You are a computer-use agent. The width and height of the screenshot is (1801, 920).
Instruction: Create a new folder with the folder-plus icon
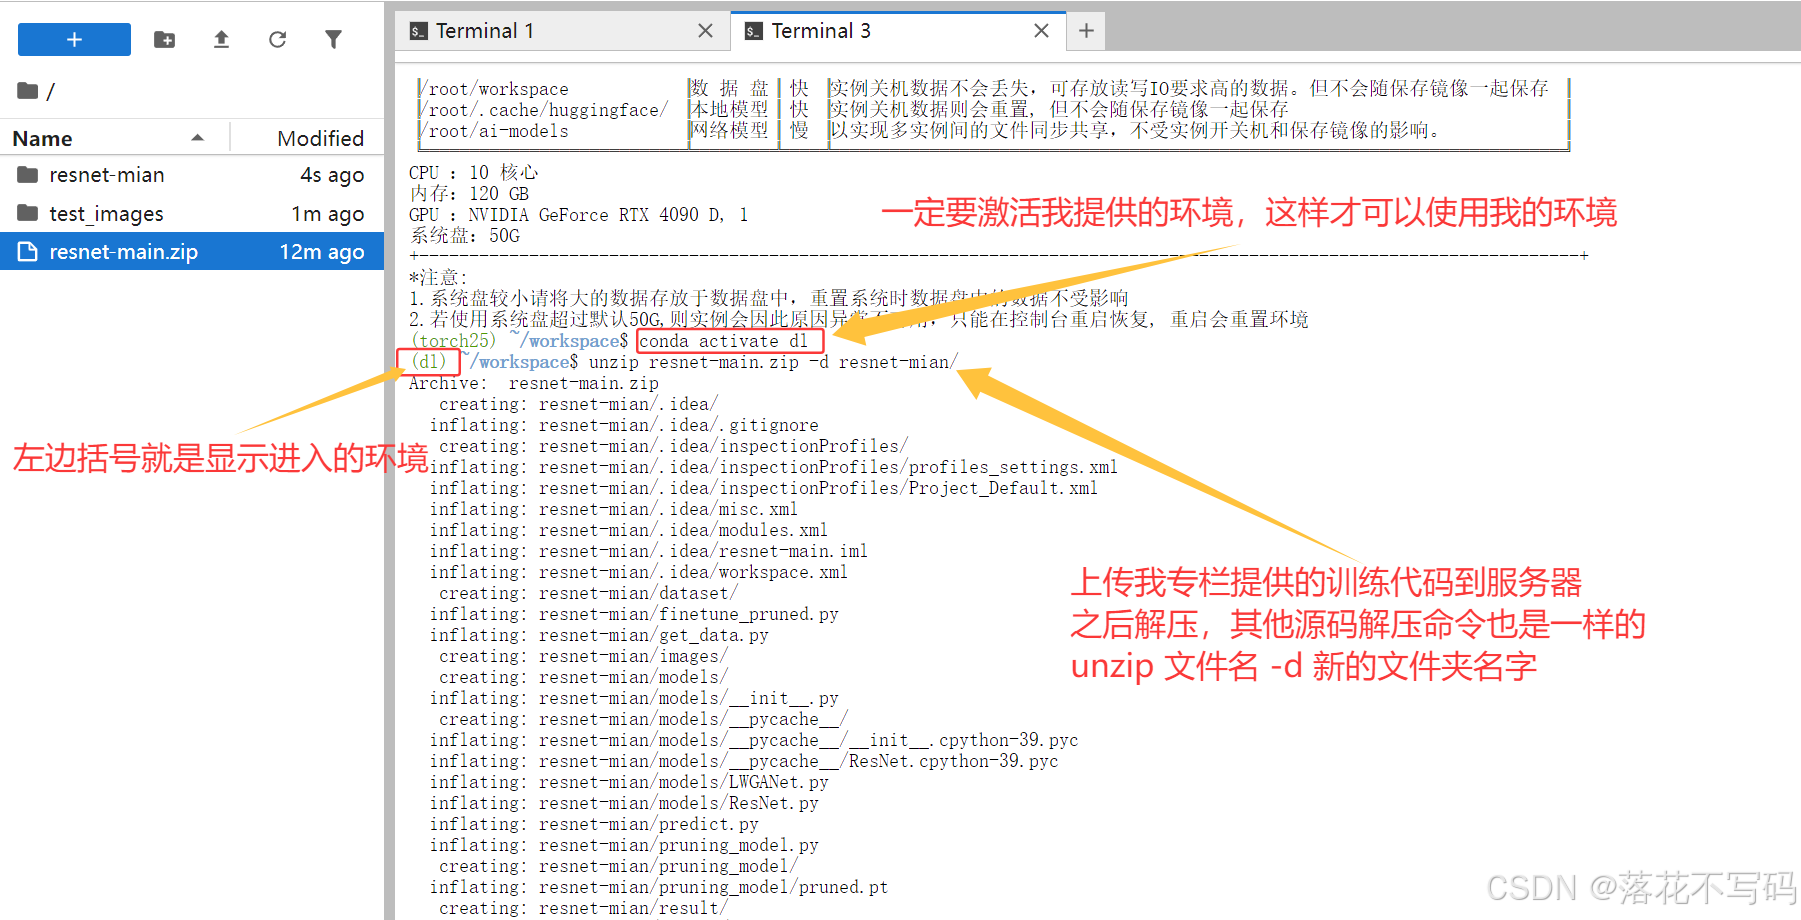click(165, 39)
